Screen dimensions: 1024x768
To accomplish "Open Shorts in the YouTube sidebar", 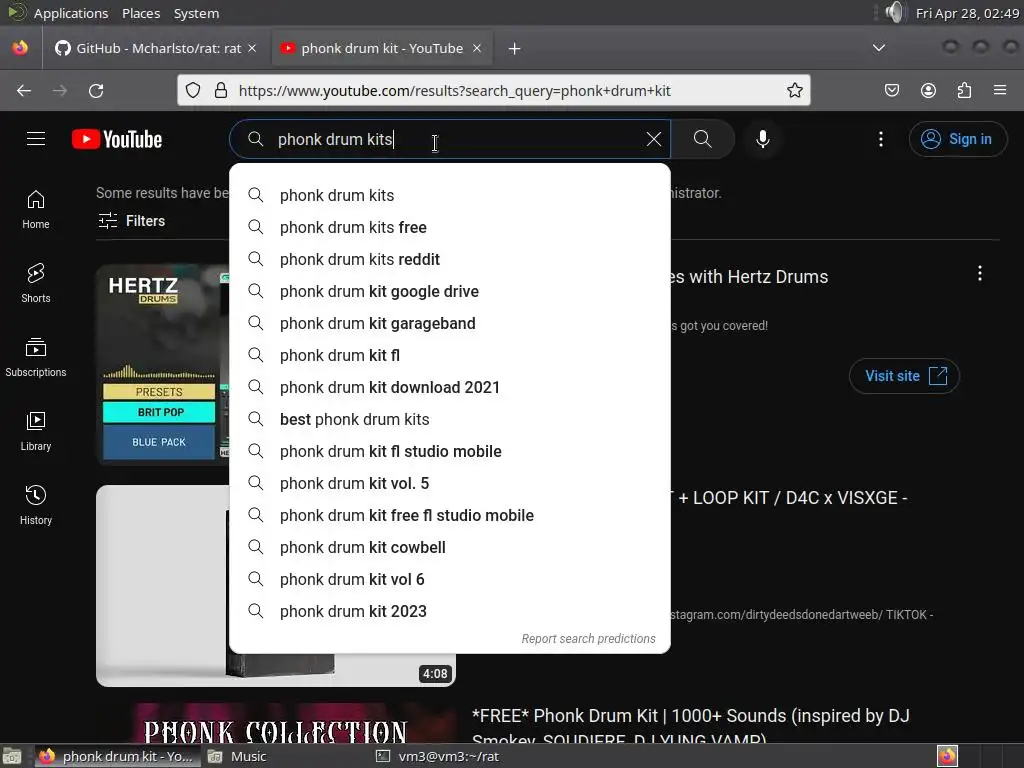I will tap(36, 283).
